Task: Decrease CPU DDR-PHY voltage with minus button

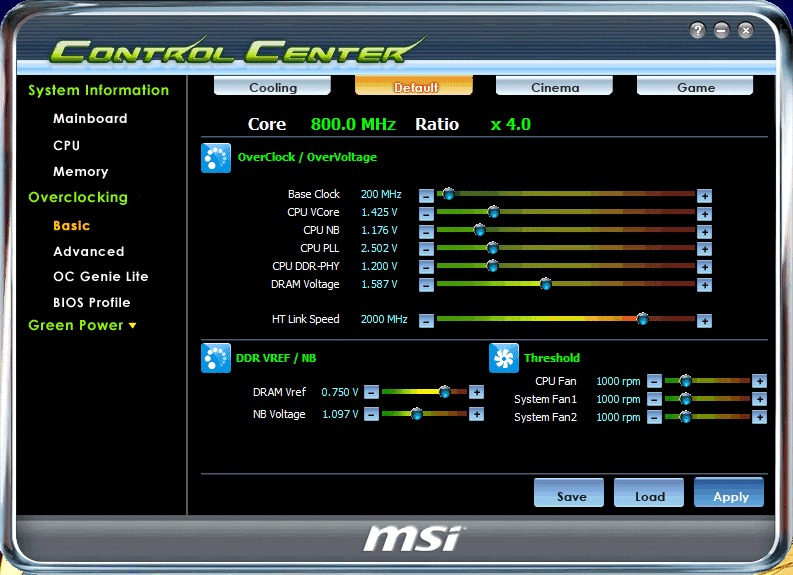Action: click(426, 267)
